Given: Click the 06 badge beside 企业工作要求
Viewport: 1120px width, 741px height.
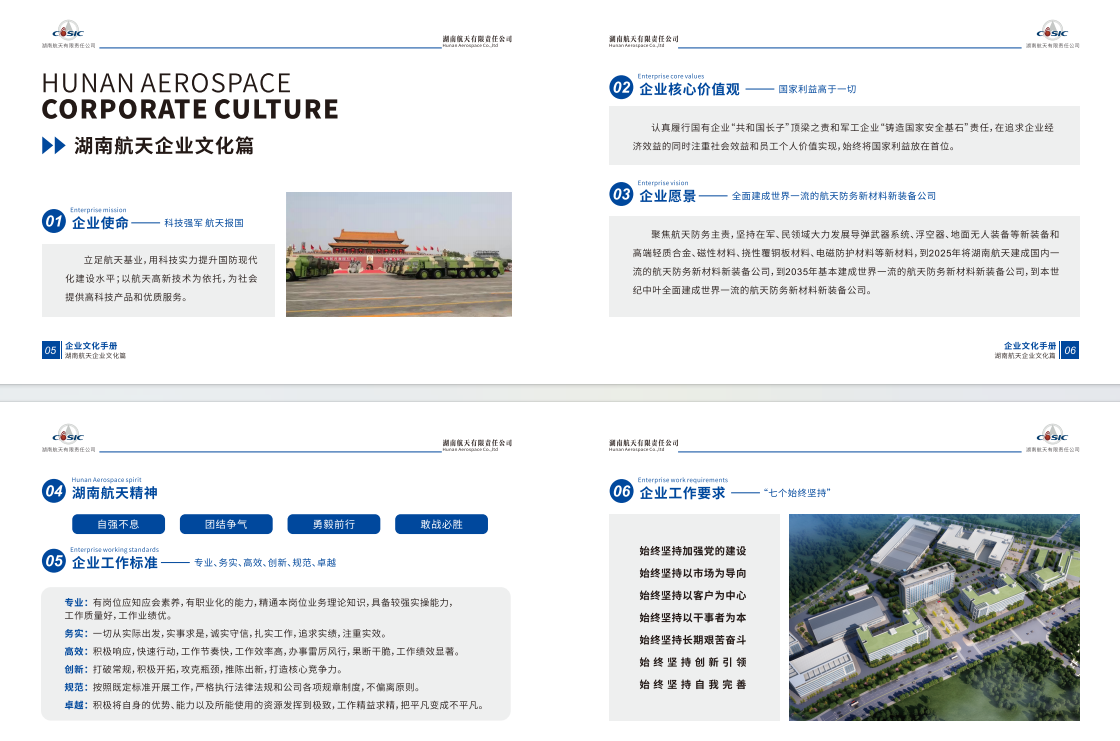Looking at the screenshot, I should pyautogui.click(x=621, y=491).
